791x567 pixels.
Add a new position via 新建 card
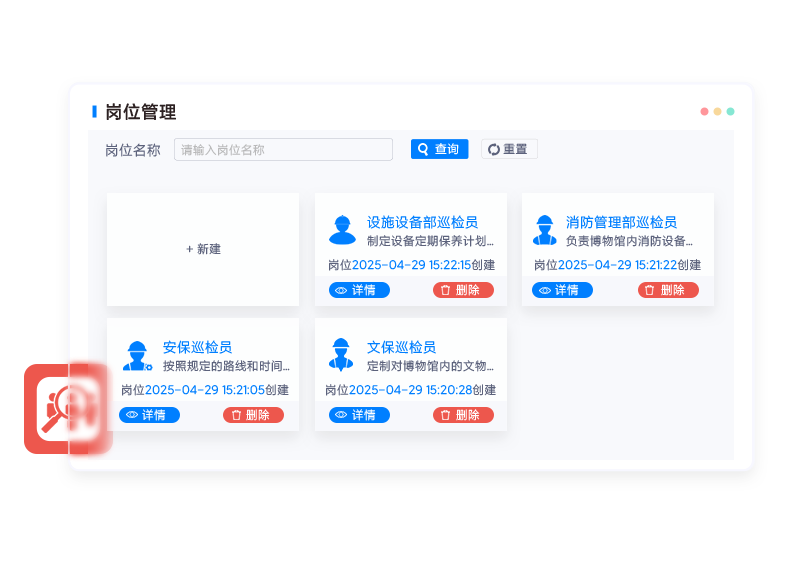click(x=203, y=249)
